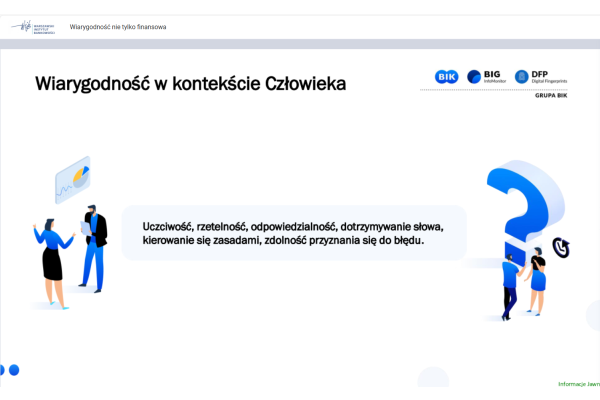Click the Warszawski Instytut Bankowości logo
This screenshot has height=400, width=600.
click(33, 26)
